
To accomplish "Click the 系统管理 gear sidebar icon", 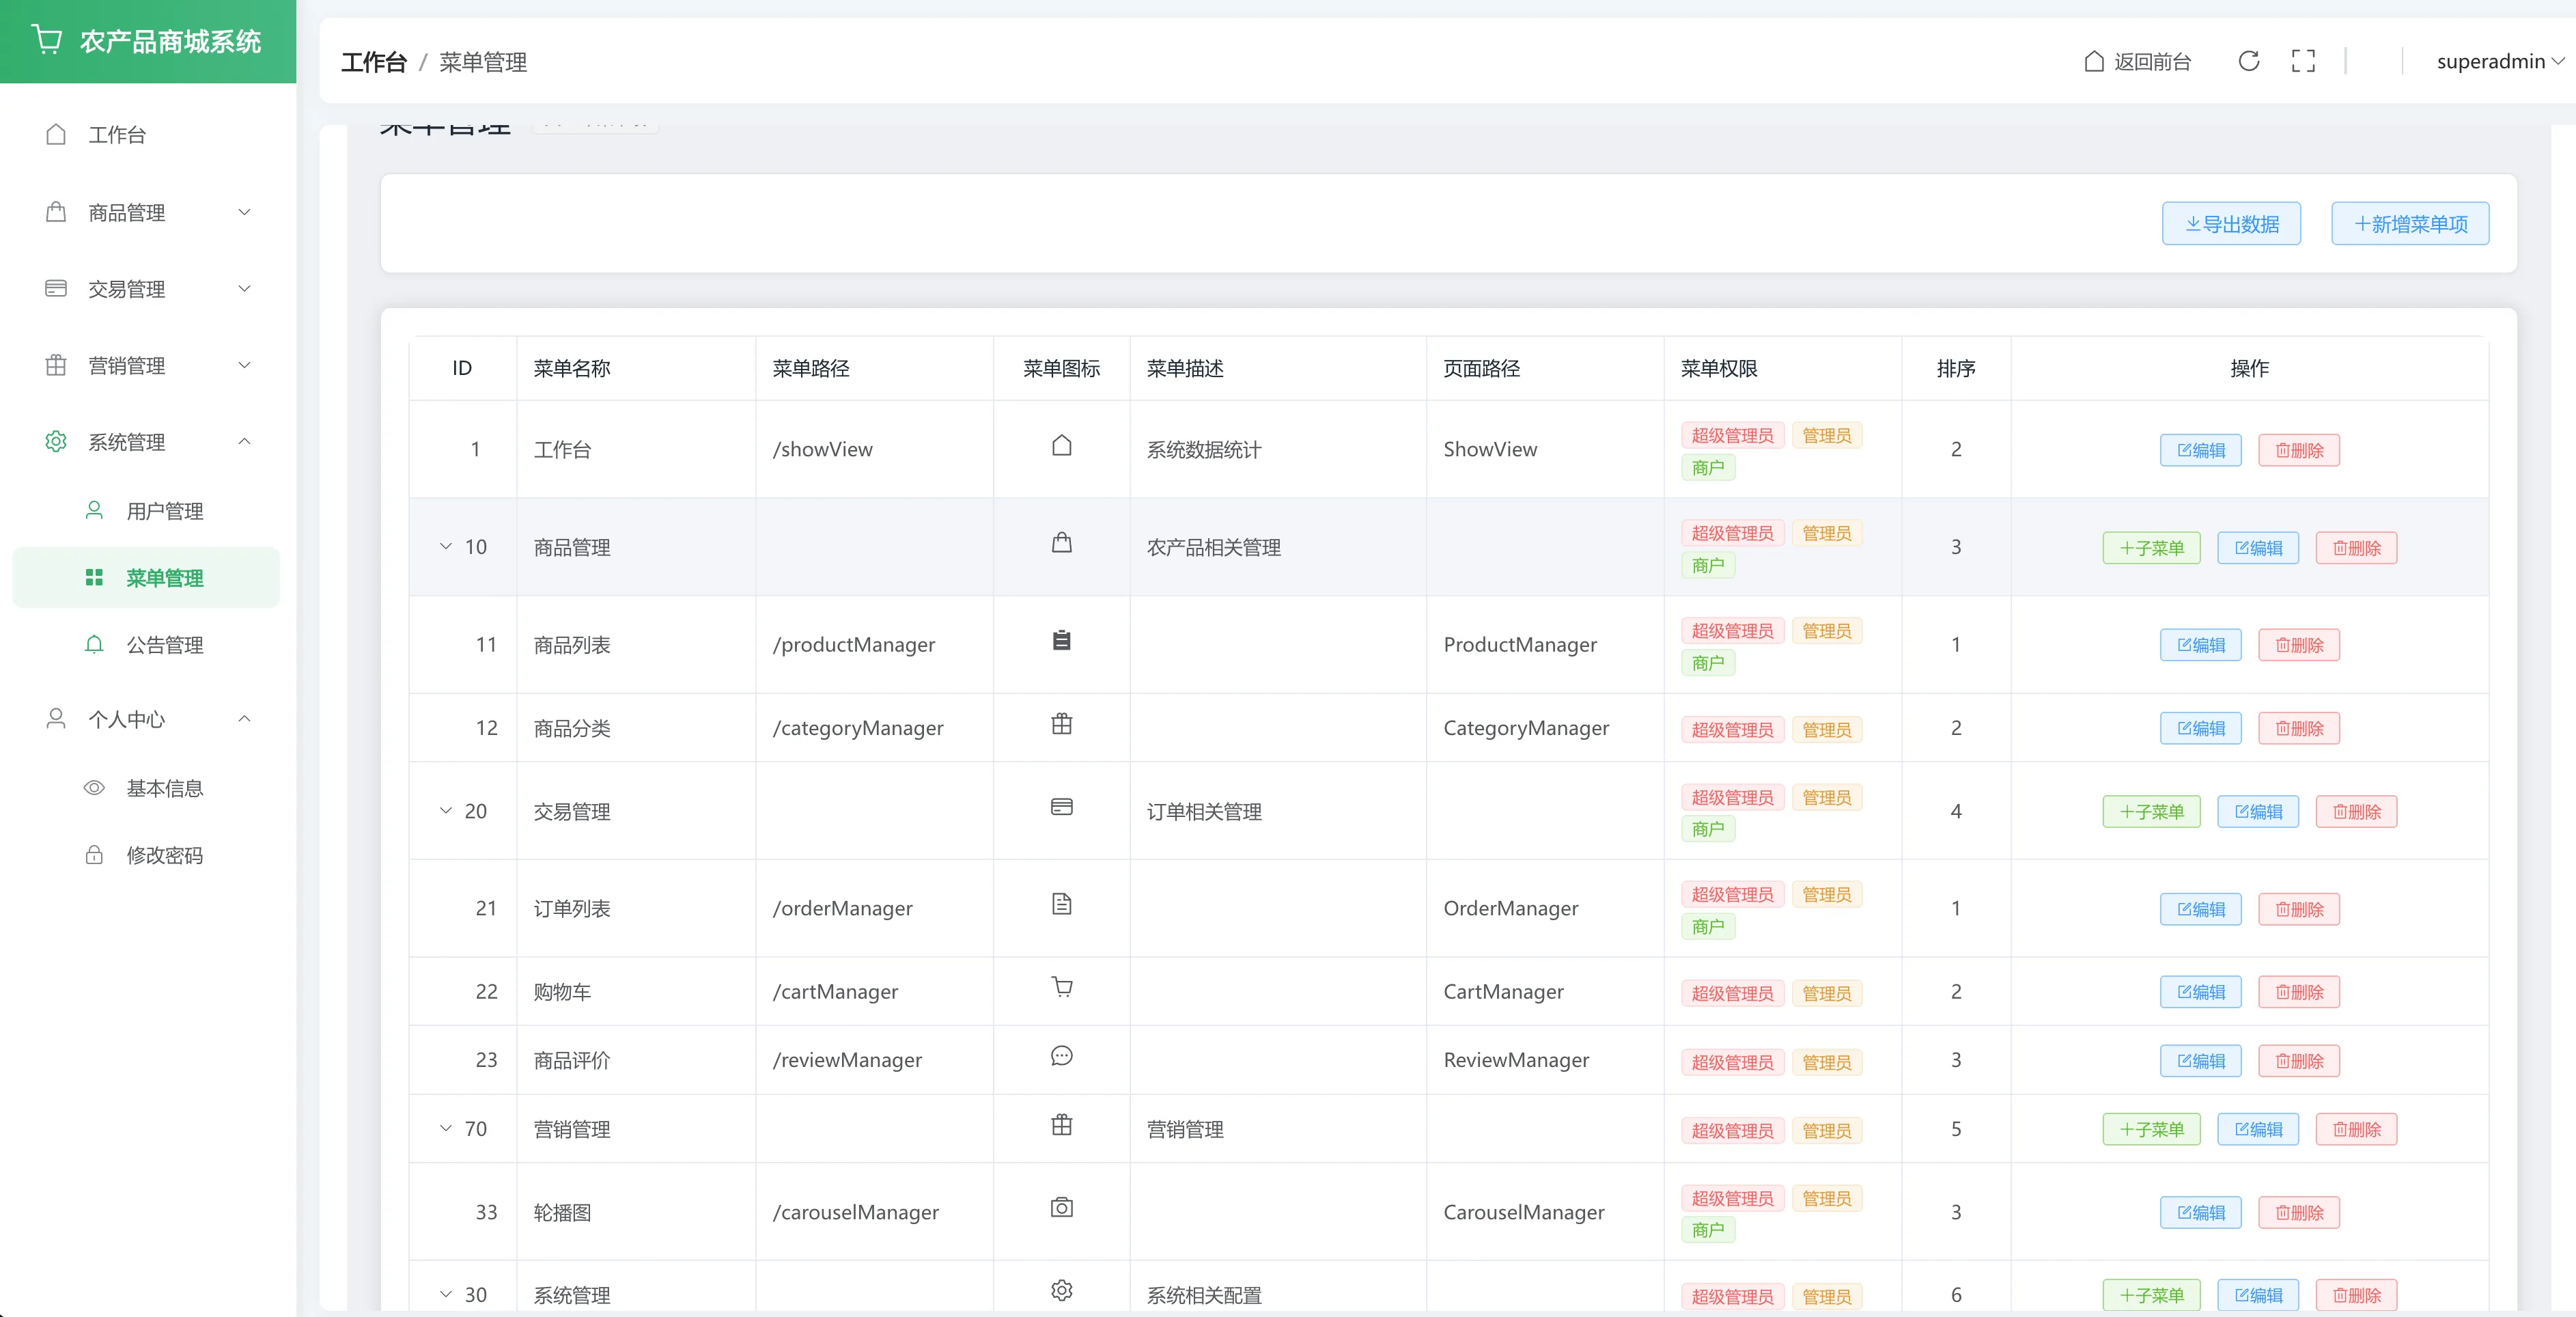I will (56, 441).
